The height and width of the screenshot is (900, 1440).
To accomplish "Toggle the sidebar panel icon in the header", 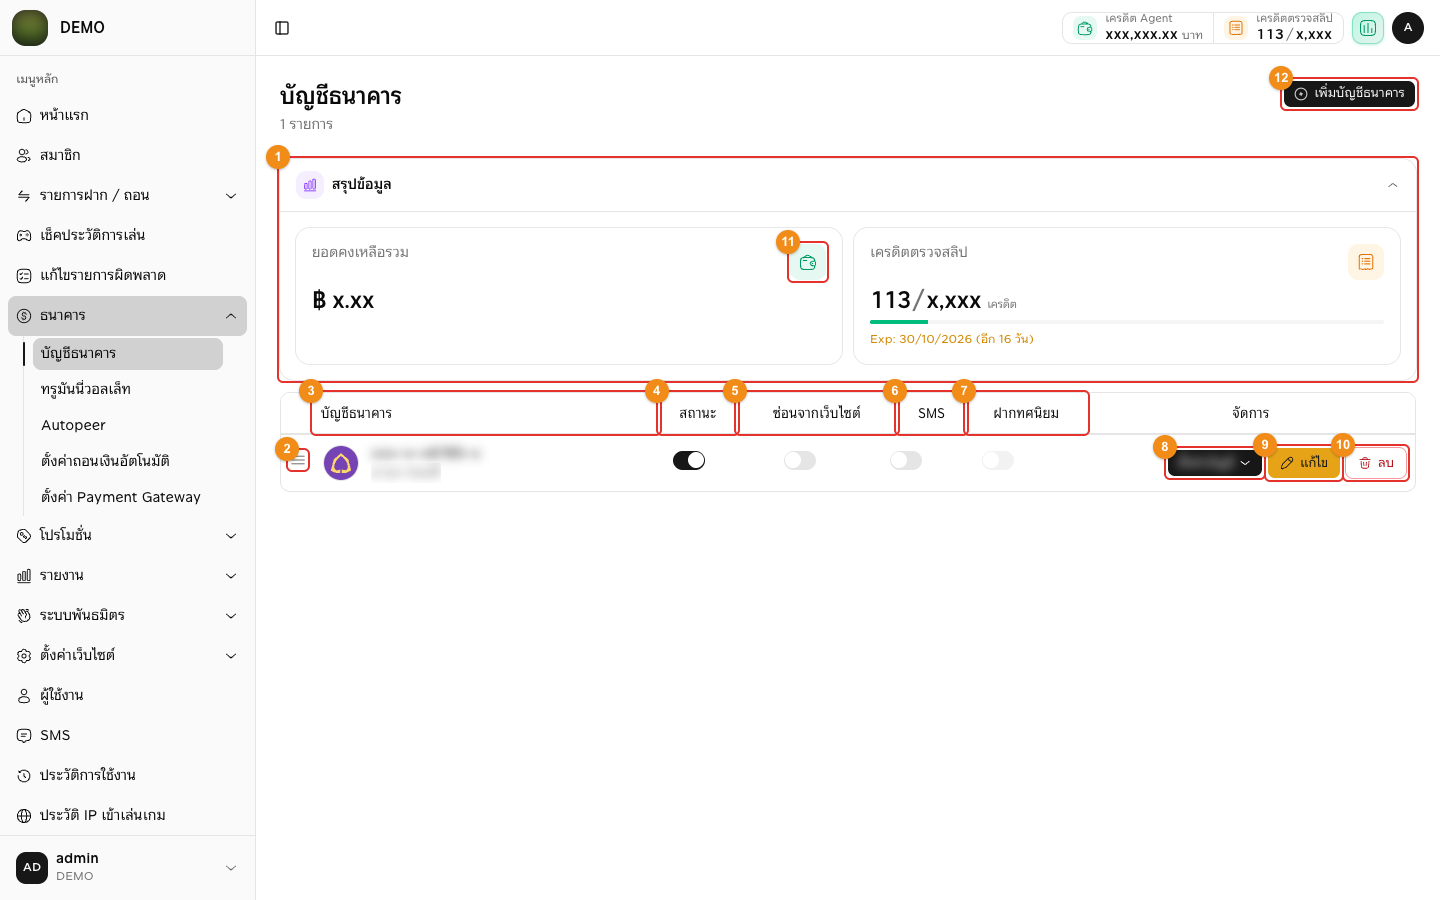I will [x=282, y=28].
